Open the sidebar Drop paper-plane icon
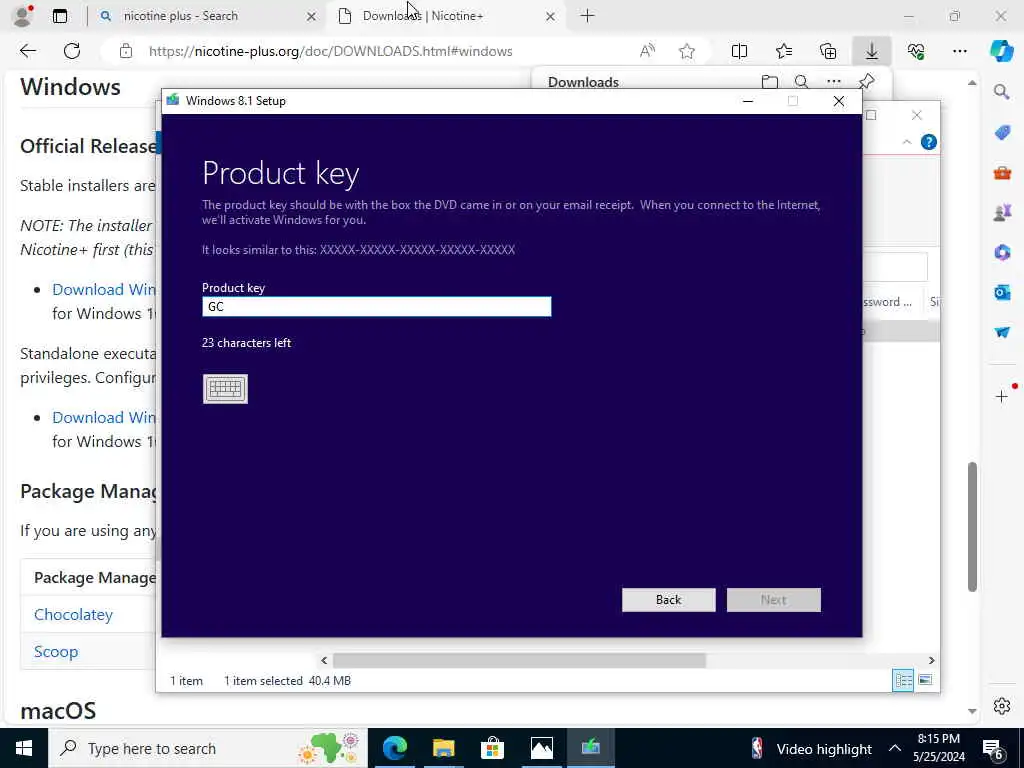The width and height of the screenshot is (1024, 768). coord(1002,332)
